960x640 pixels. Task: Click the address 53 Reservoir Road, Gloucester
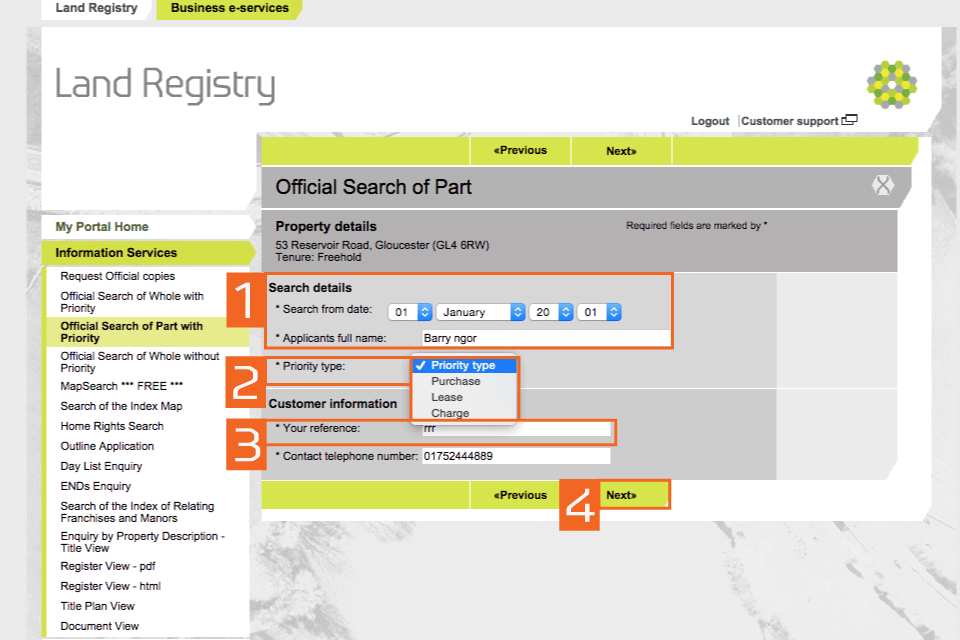click(382, 245)
